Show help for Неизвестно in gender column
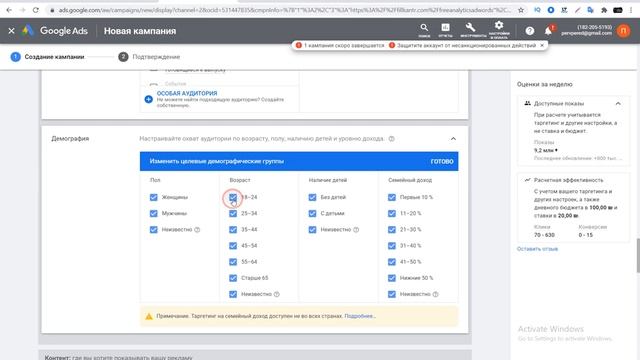Image resolution: width=640 pixels, height=360 pixels. coord(197,230)
